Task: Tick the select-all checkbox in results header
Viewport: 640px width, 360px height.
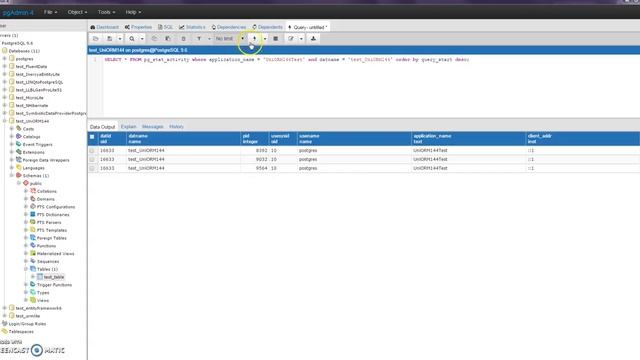Action: click(x=92, y=137)
